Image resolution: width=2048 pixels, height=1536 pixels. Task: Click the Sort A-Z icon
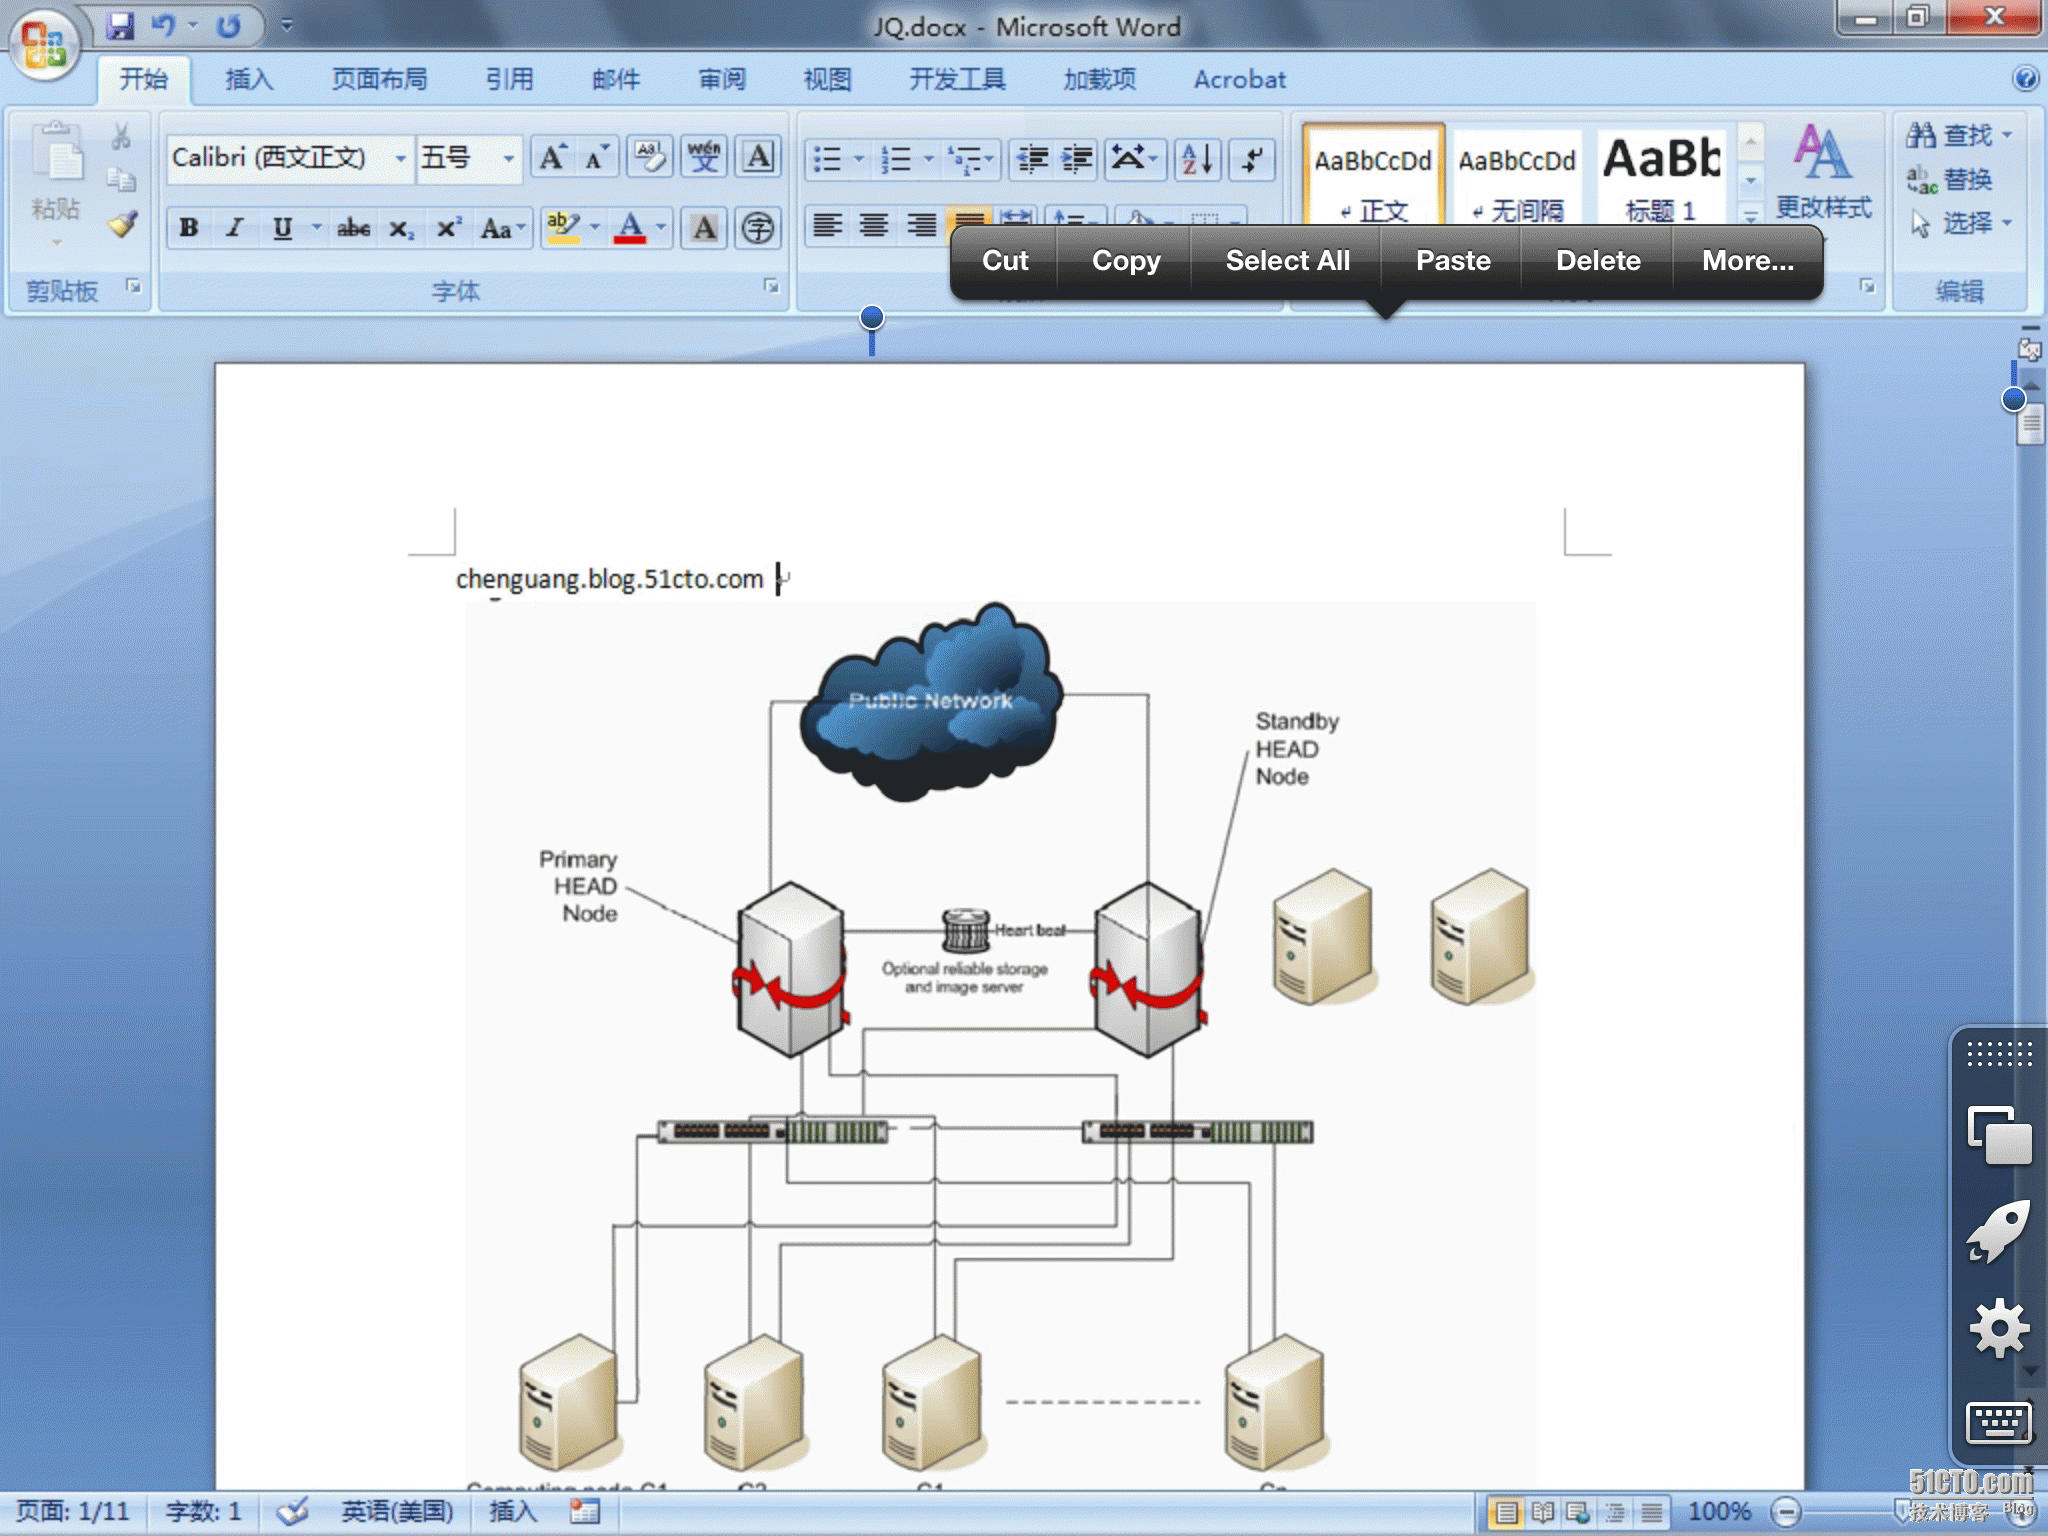[1196, 159]
